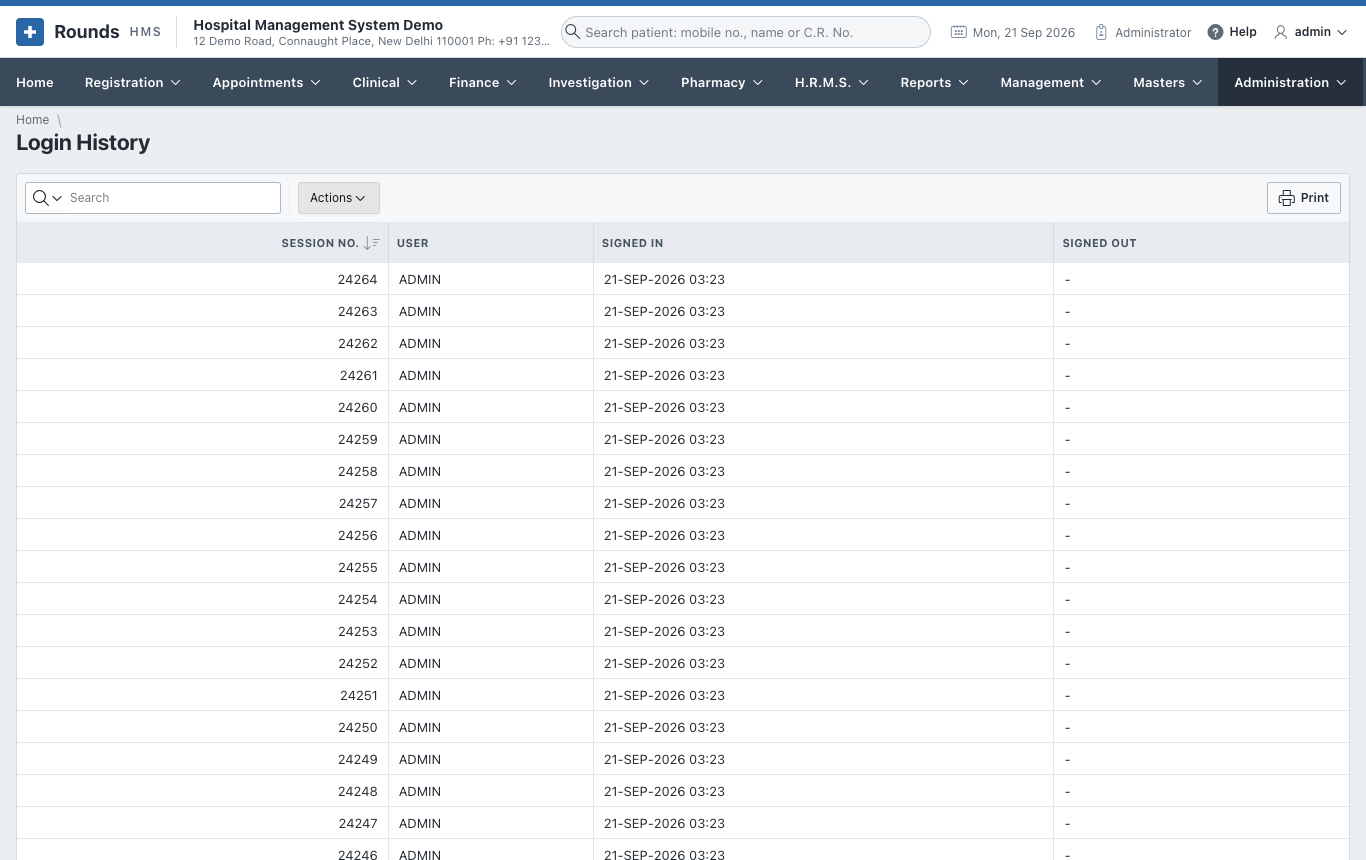
Task: Open the Investigation menu
Action: (x=598, y=82)
